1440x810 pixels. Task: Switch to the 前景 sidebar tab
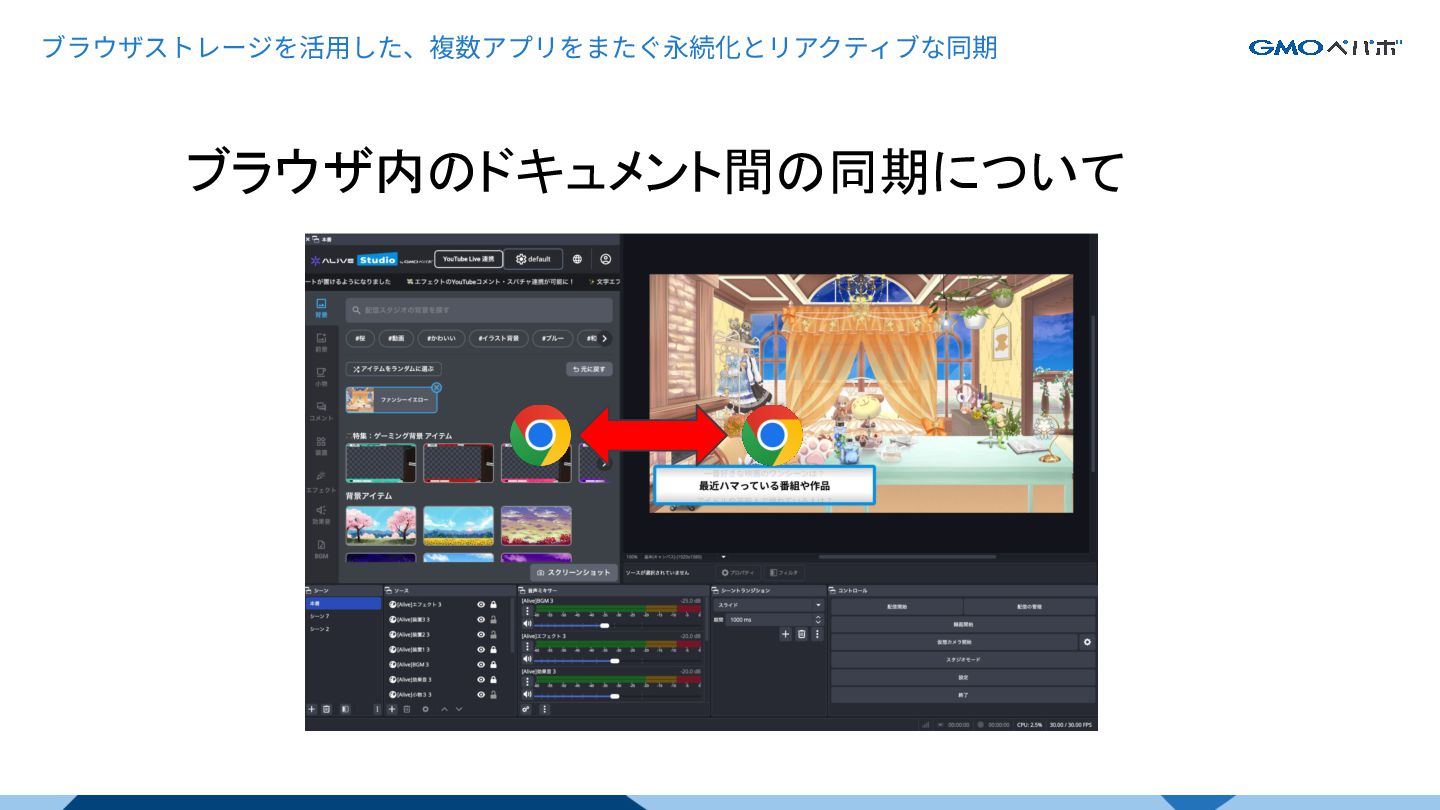click(321, 343)
